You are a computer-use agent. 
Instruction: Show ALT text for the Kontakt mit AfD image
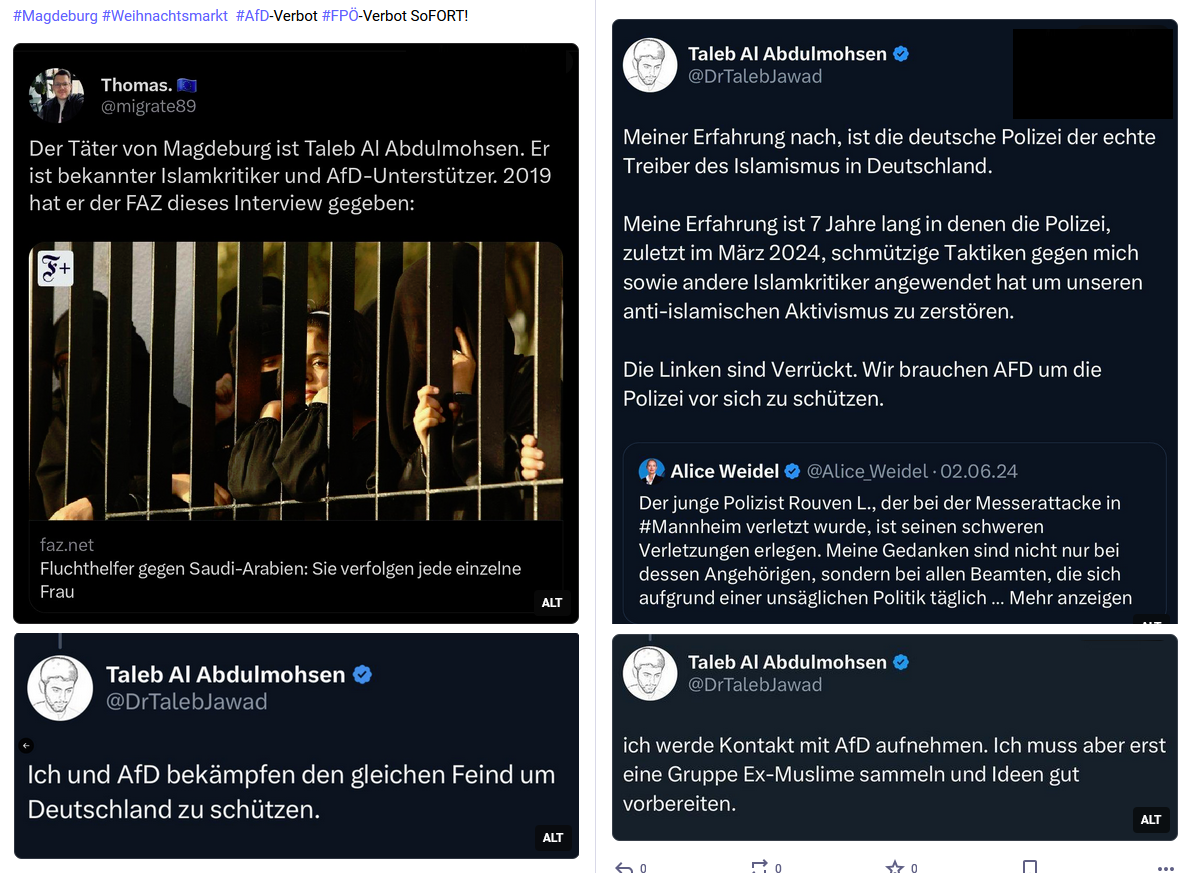[1151, 820]
